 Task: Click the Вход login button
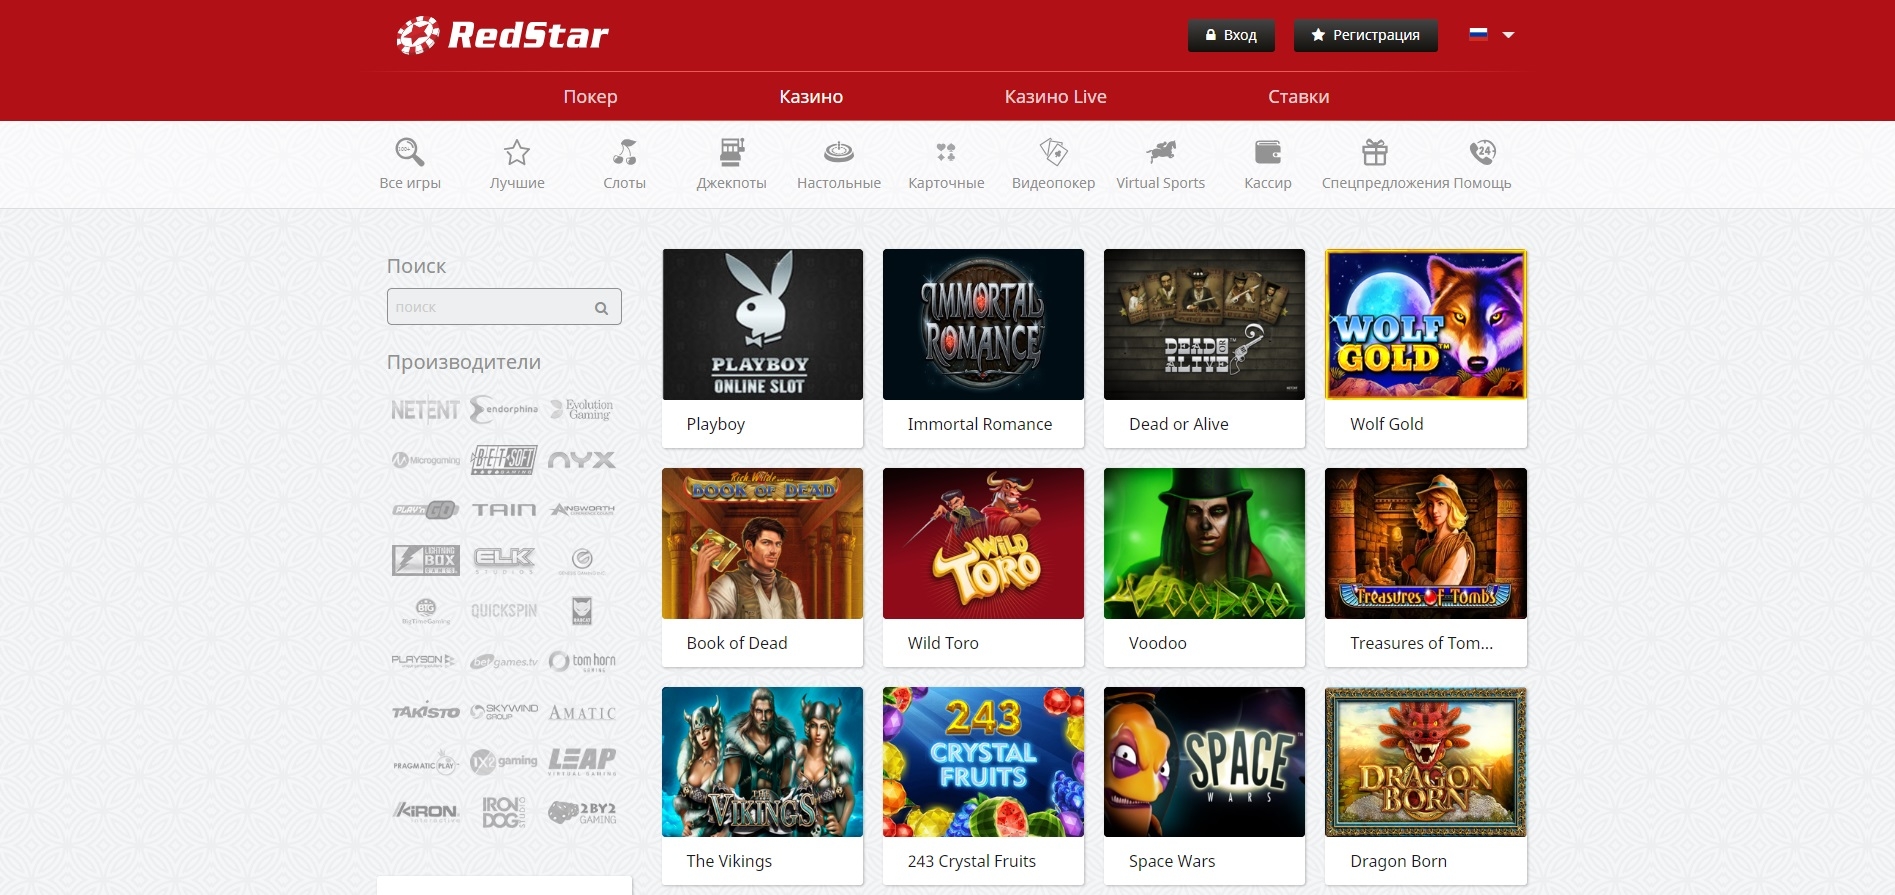coord(1231,35)
